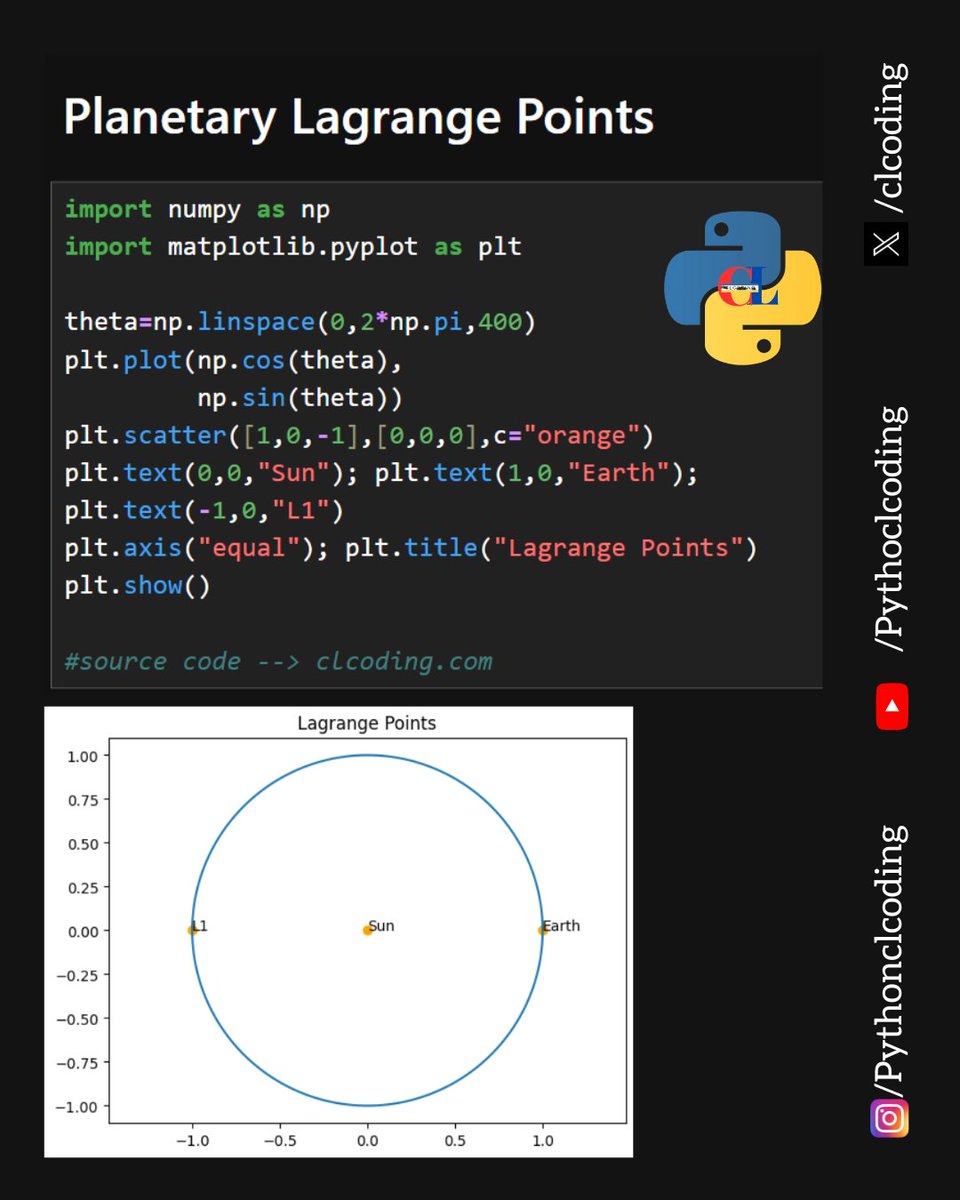This screenshot has width=960, height=1200.
Task: Click the plt.scatter code line
Action: coord(359,436)
